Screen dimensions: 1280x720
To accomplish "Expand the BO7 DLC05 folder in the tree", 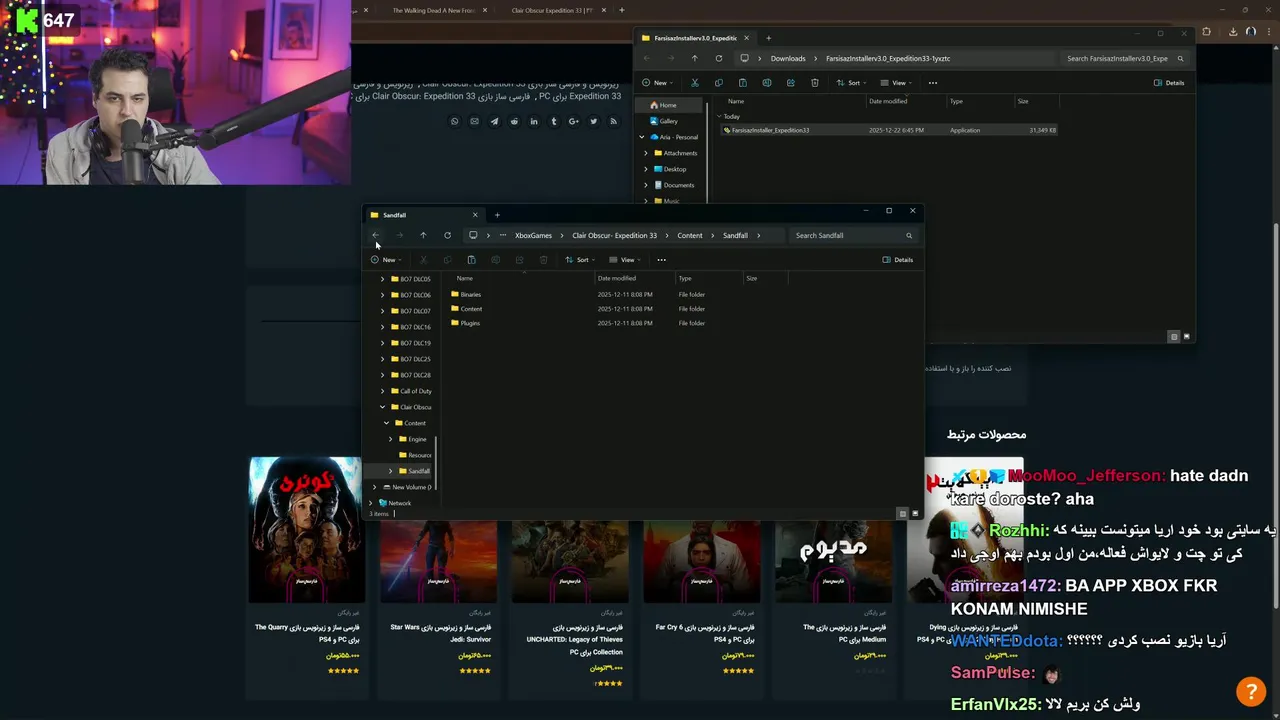I will tap(382, 279).
